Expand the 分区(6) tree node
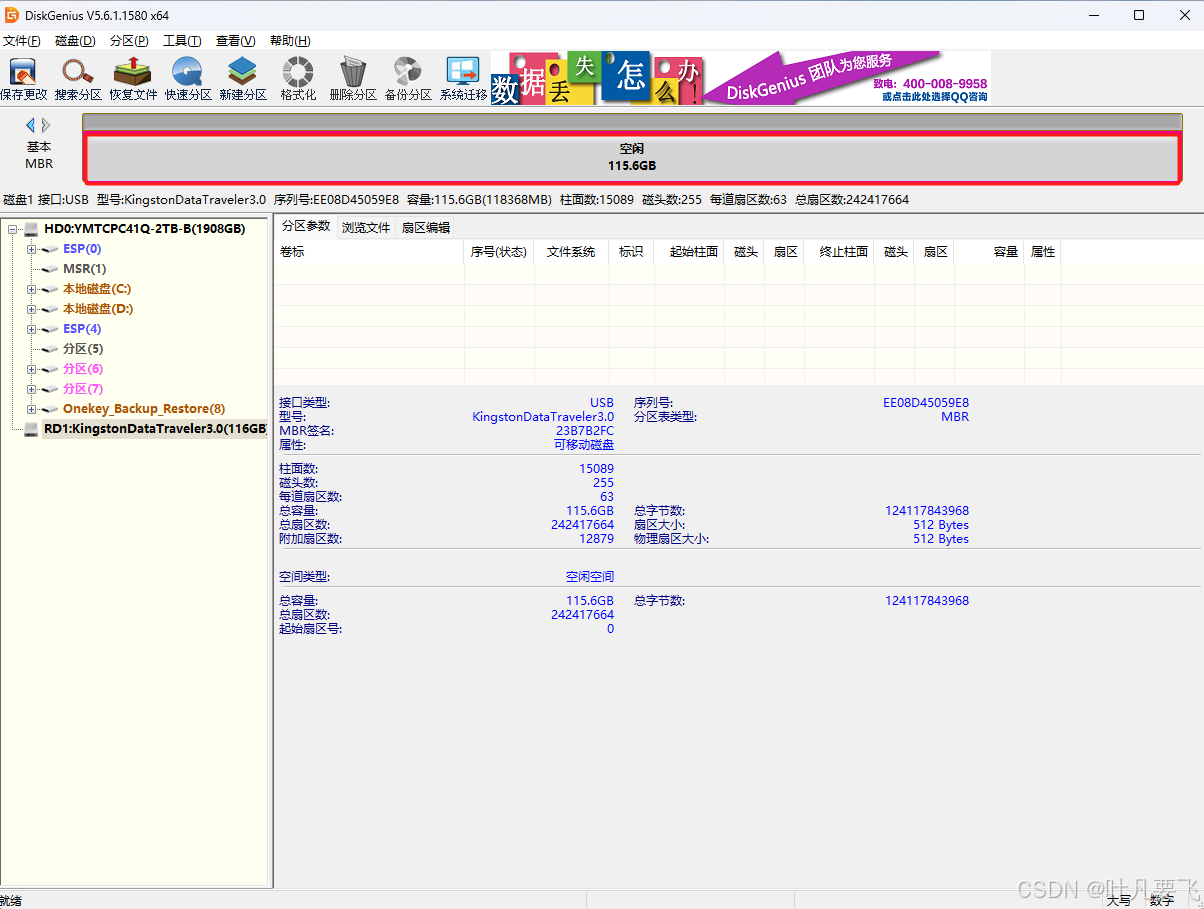The image size is (1204, 909). pyautogui.click(x=31, y=369)
